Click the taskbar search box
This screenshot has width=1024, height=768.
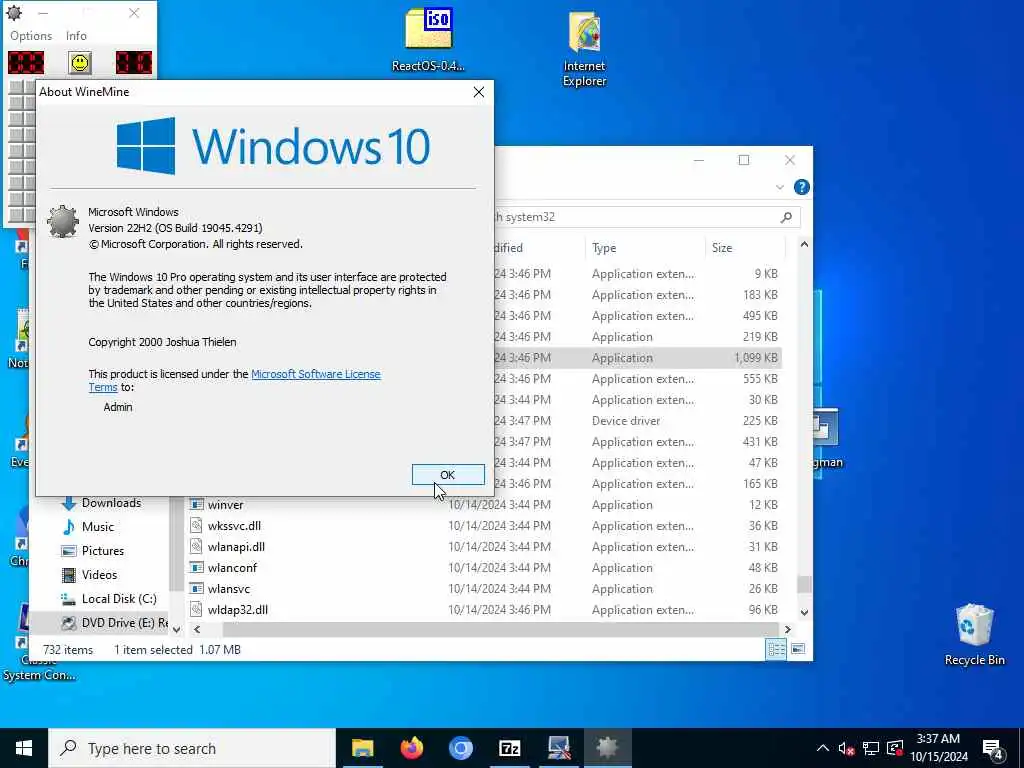coord(192,748)
